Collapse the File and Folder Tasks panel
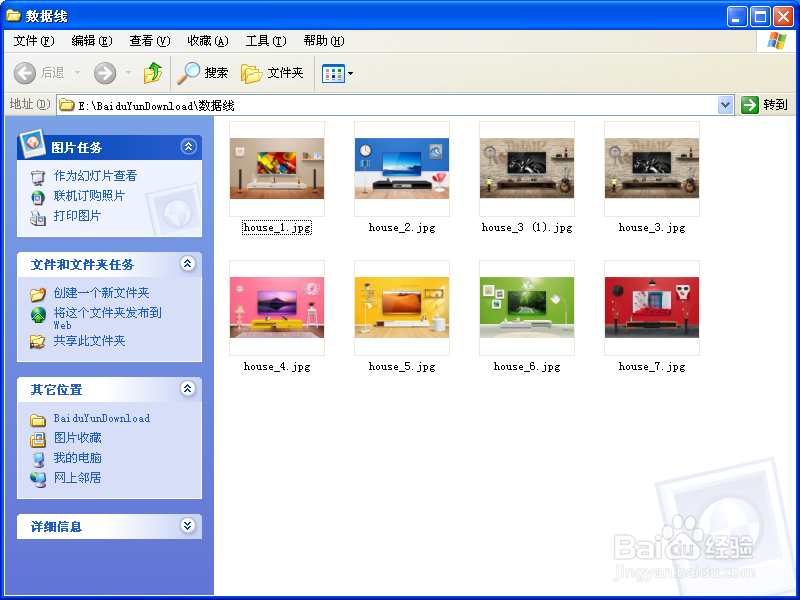 pyautogui.click(x=188, y=264)
